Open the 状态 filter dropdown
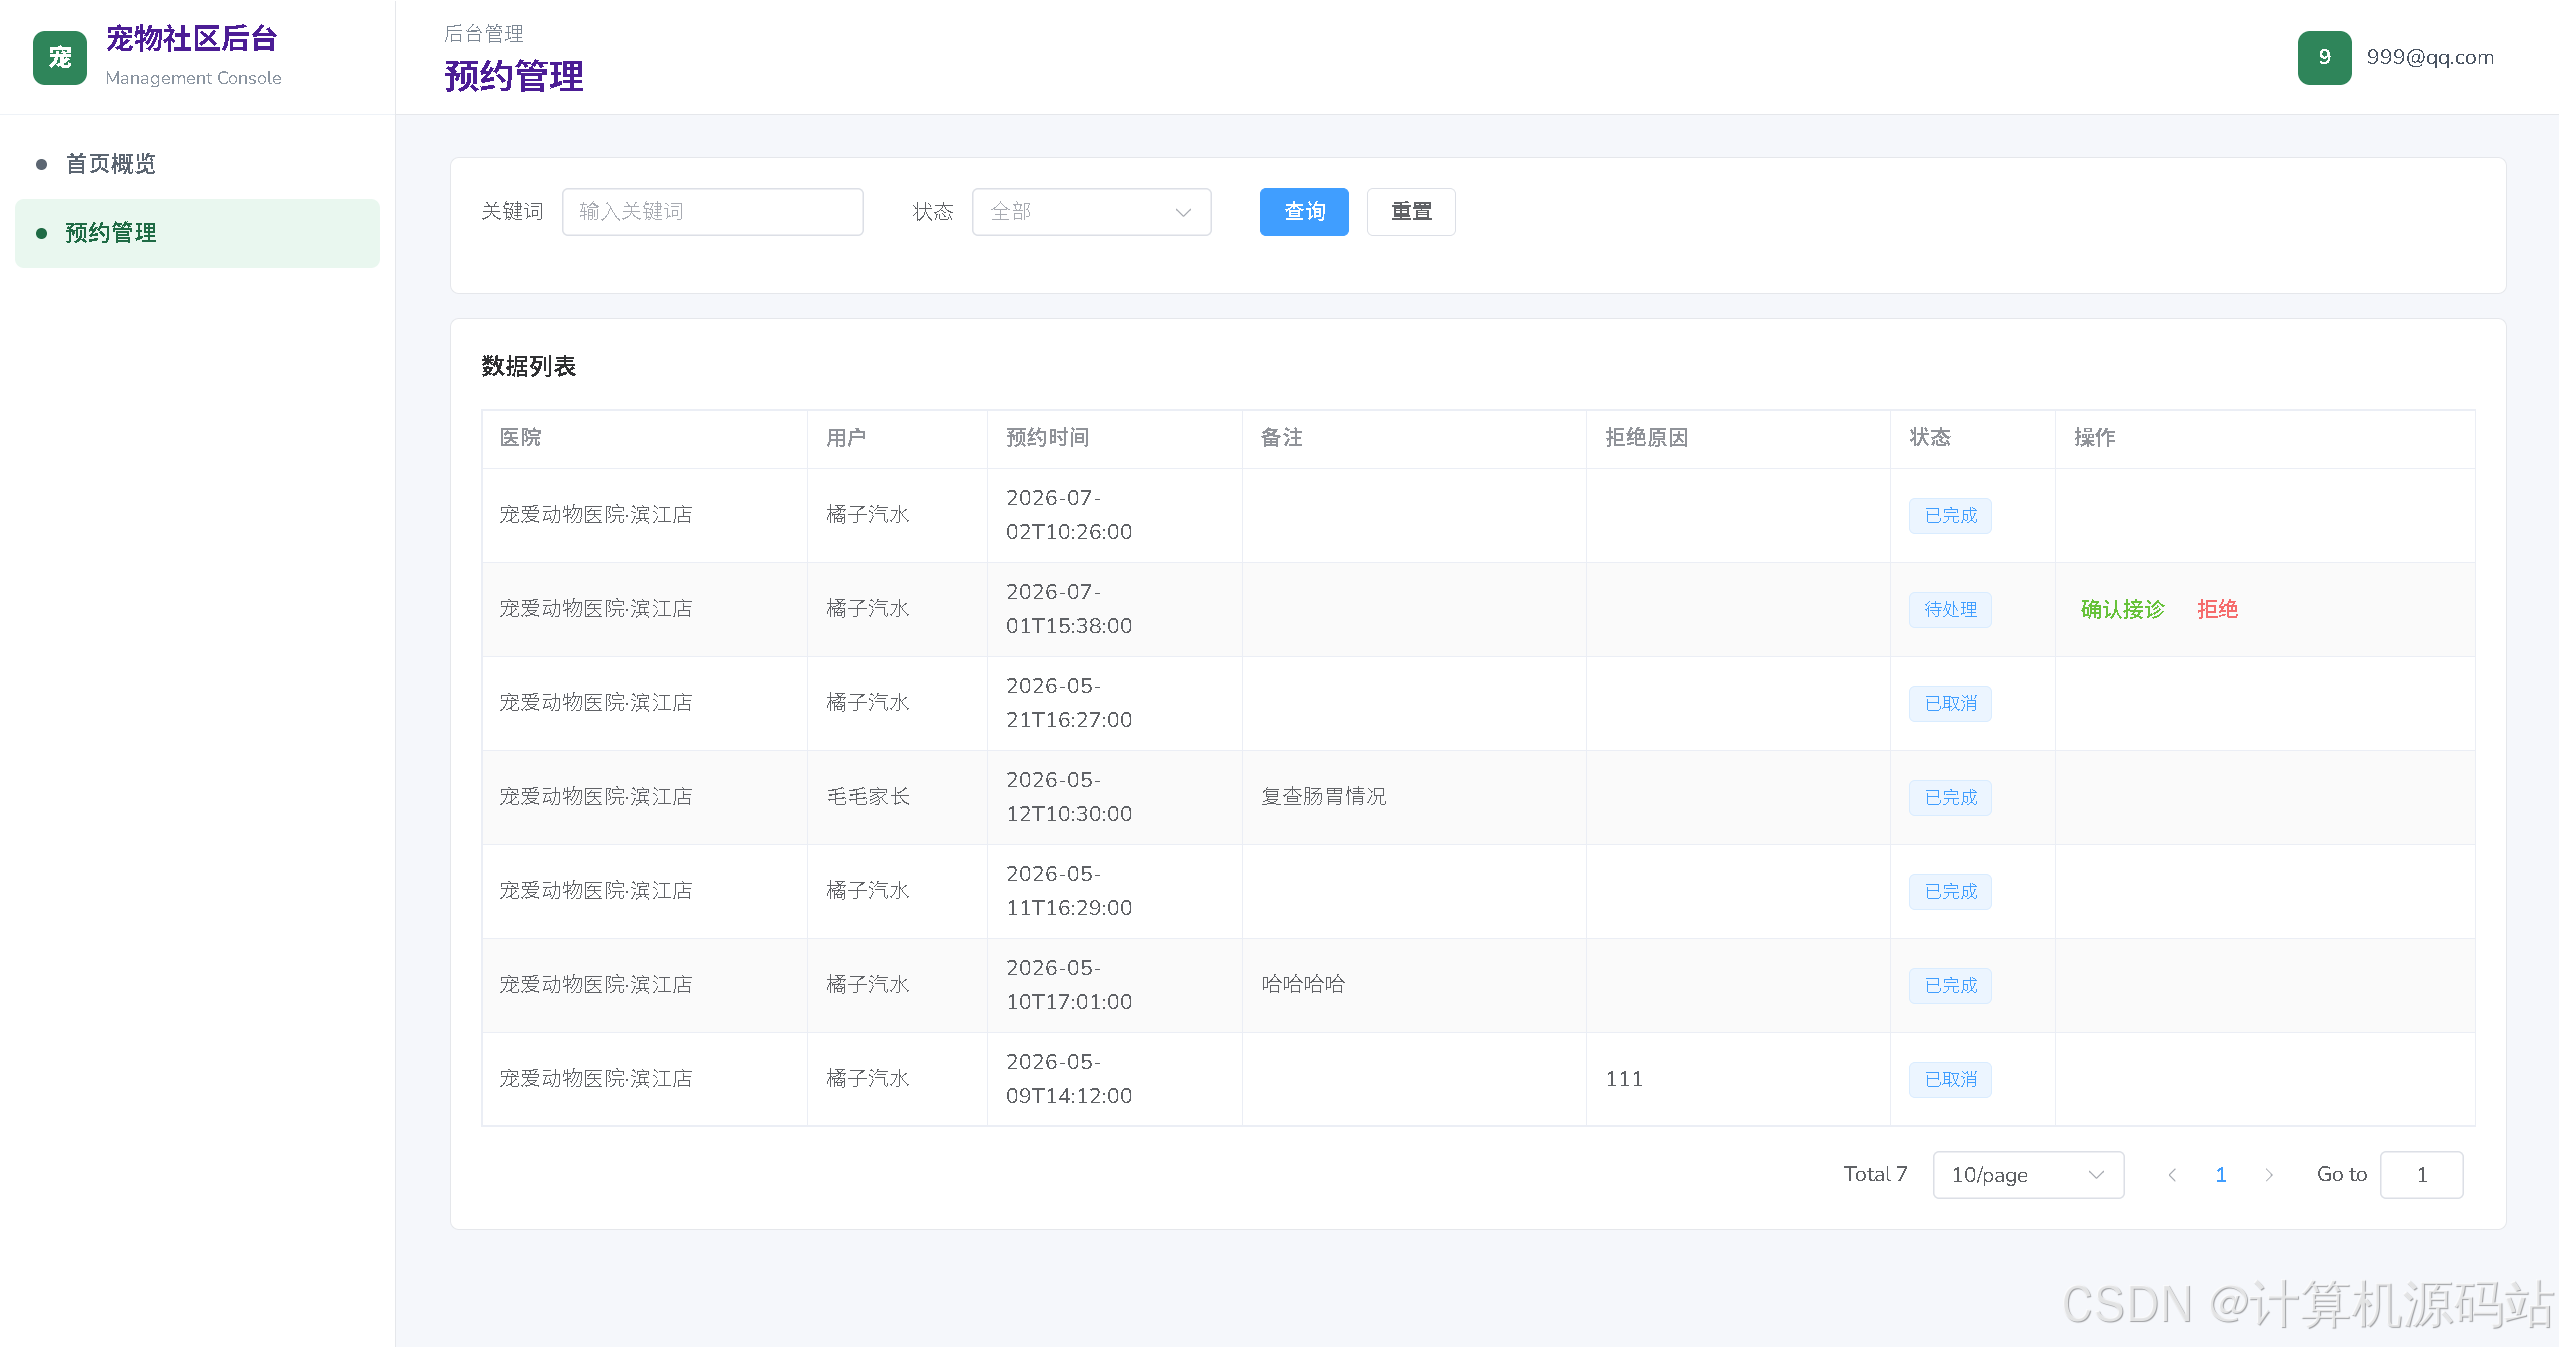Screen dimensions: 2559x1347 [x=1091, y=212]
